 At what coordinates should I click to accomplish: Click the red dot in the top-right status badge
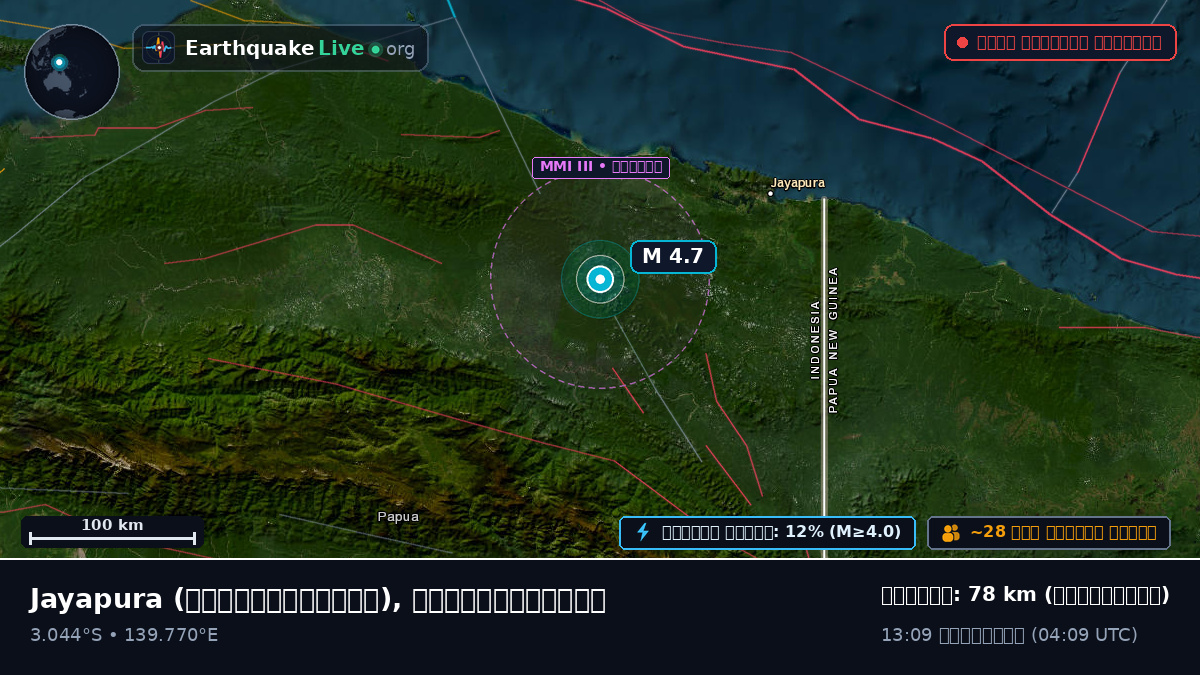962,42
